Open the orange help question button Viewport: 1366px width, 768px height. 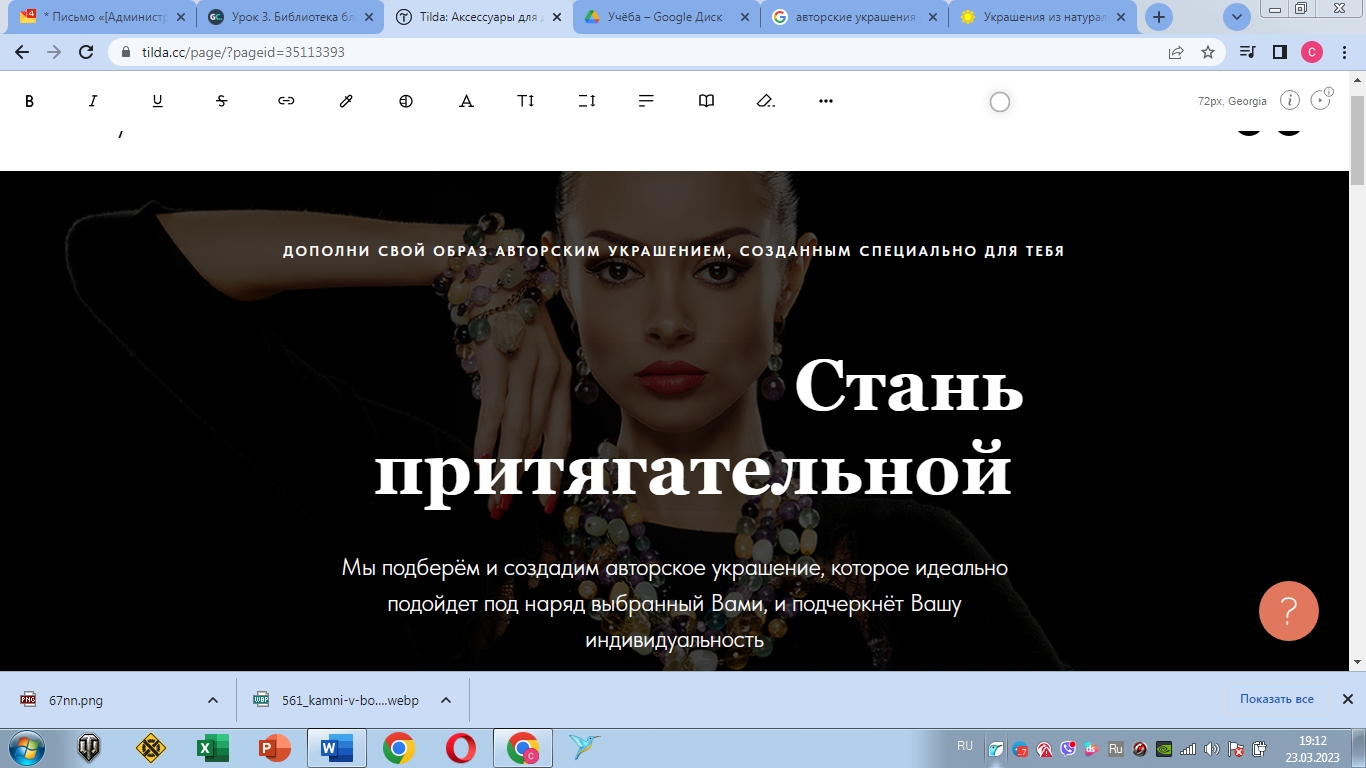(x=1289, y=611)
